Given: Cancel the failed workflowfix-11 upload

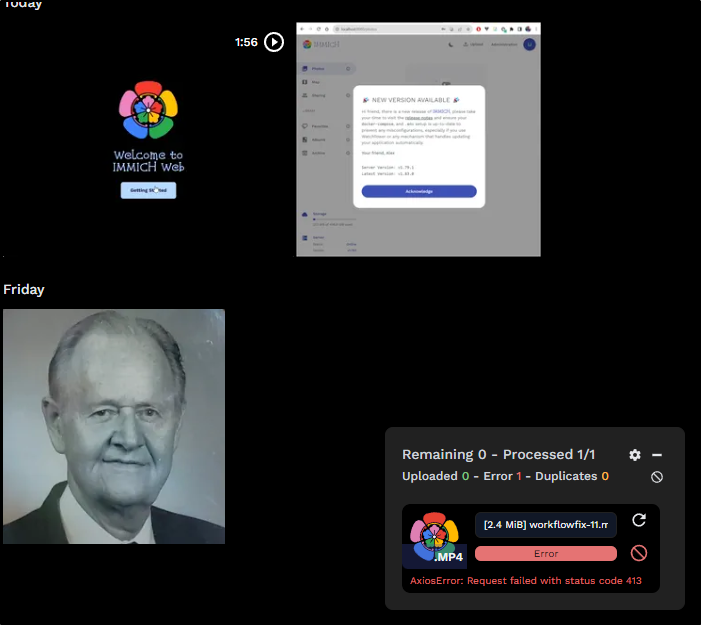Looking at the screenshot, I should pos(639,553).
